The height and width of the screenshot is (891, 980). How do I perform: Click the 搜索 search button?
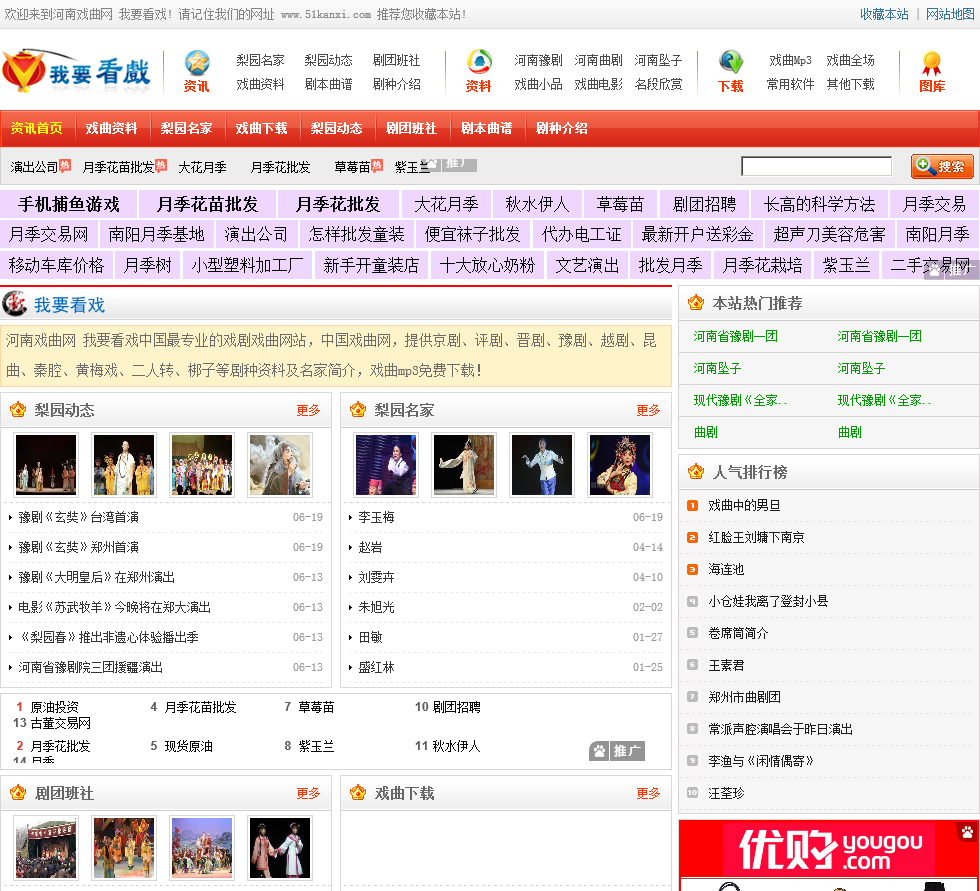[x=942, y=167]
